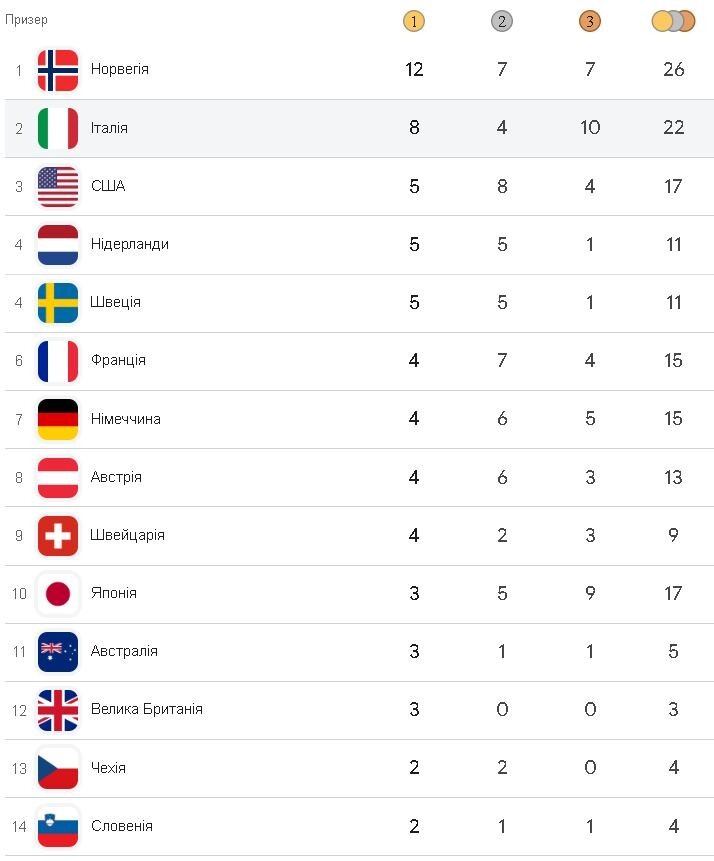Click the Italy flag icon
The width and height of the screenshot is (714, 861).
(x=58, y=128)
